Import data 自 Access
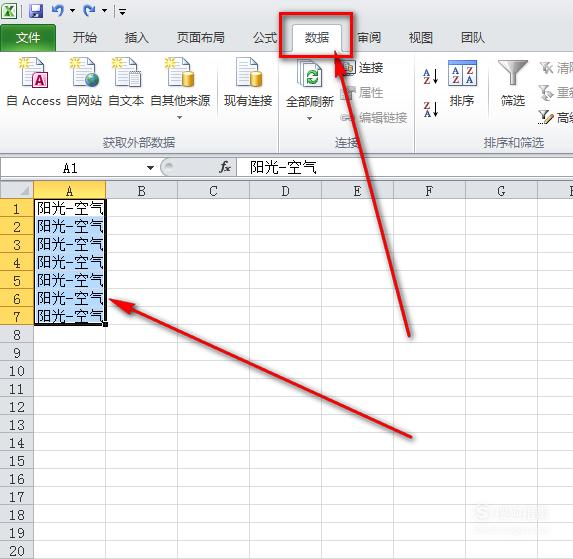 pos(34,82)
